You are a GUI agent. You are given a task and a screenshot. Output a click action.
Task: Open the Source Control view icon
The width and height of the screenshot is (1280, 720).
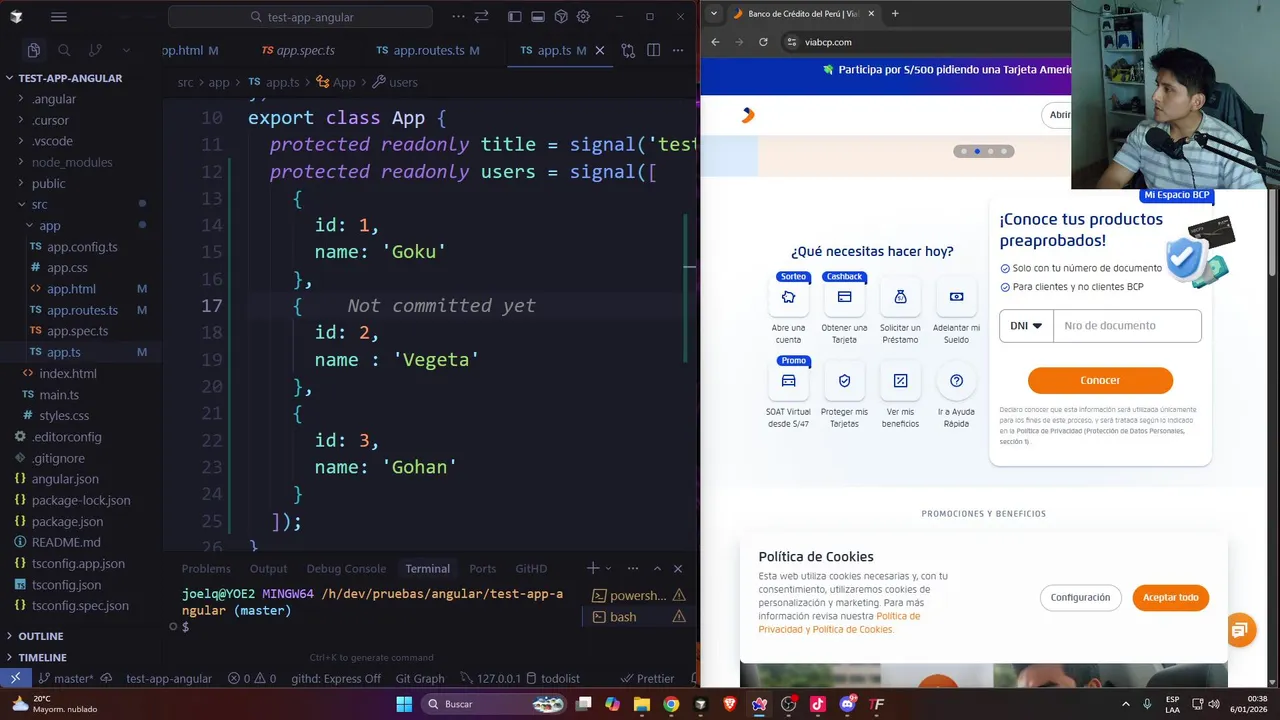coord(95,50)
